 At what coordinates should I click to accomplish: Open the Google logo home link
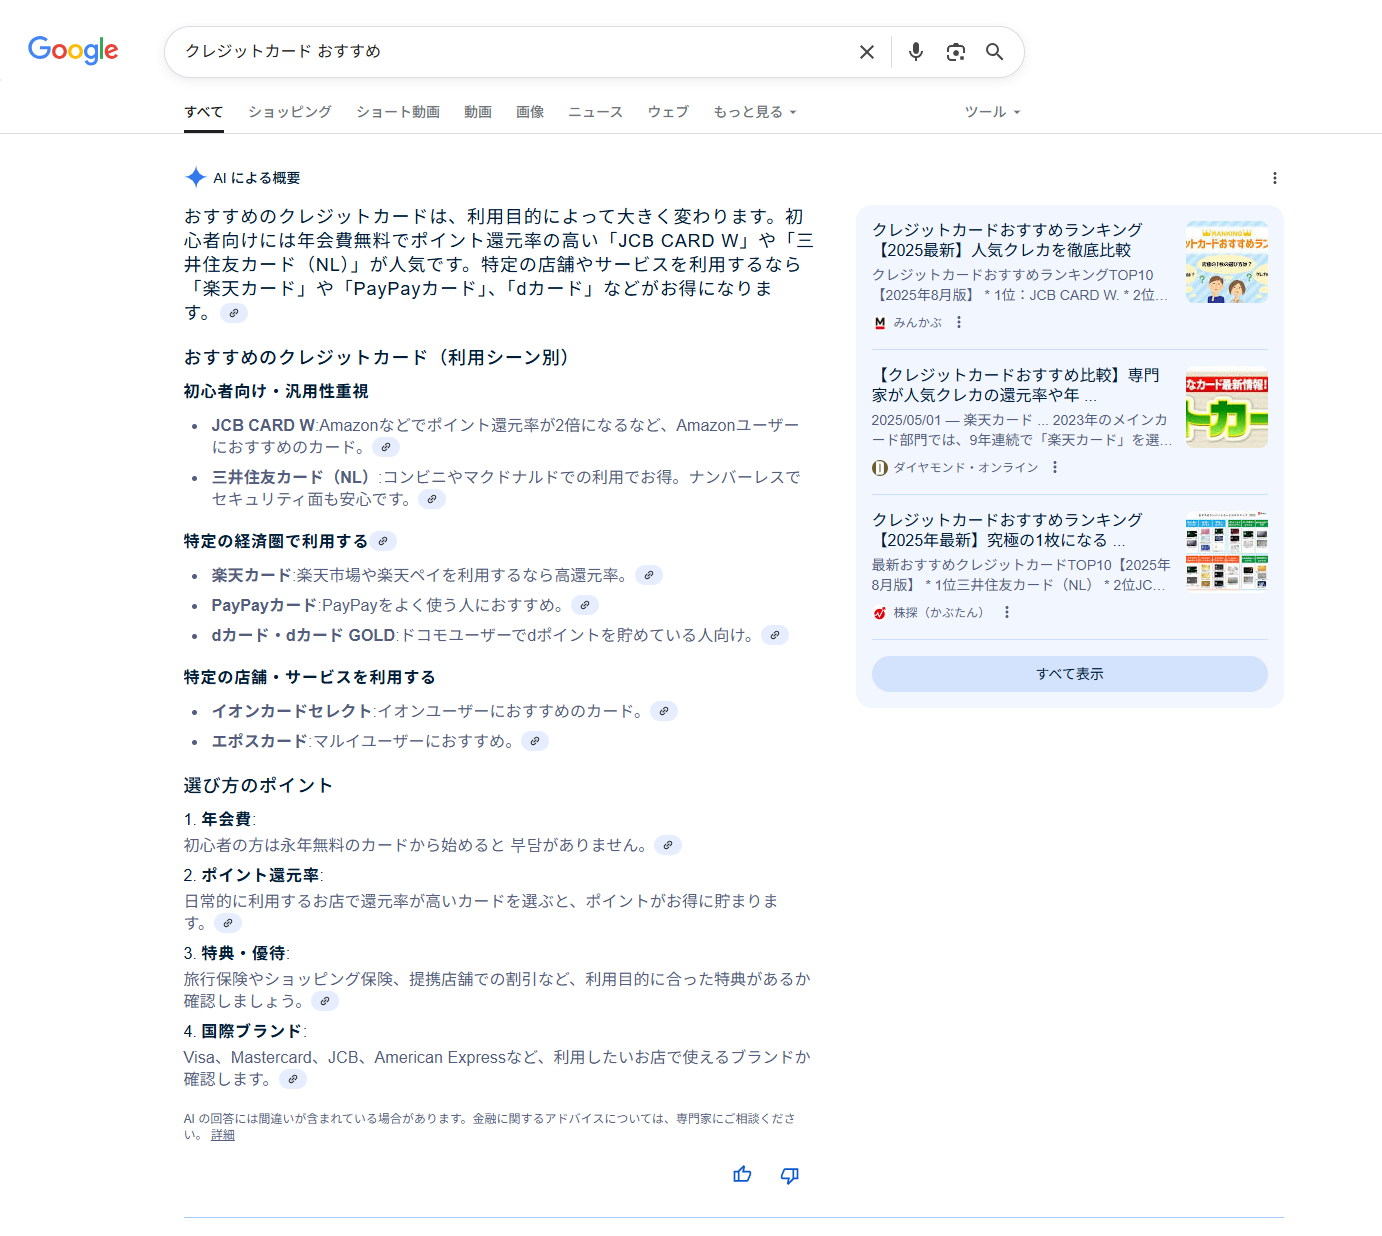click(x=73, y=50)
